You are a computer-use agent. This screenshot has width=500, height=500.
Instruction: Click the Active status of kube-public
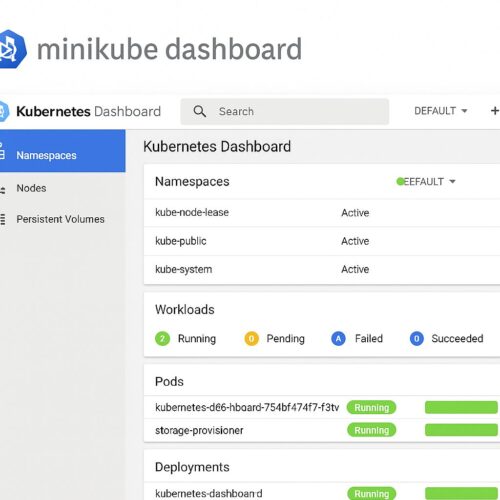pyautogui.click(x=355, y=241)
